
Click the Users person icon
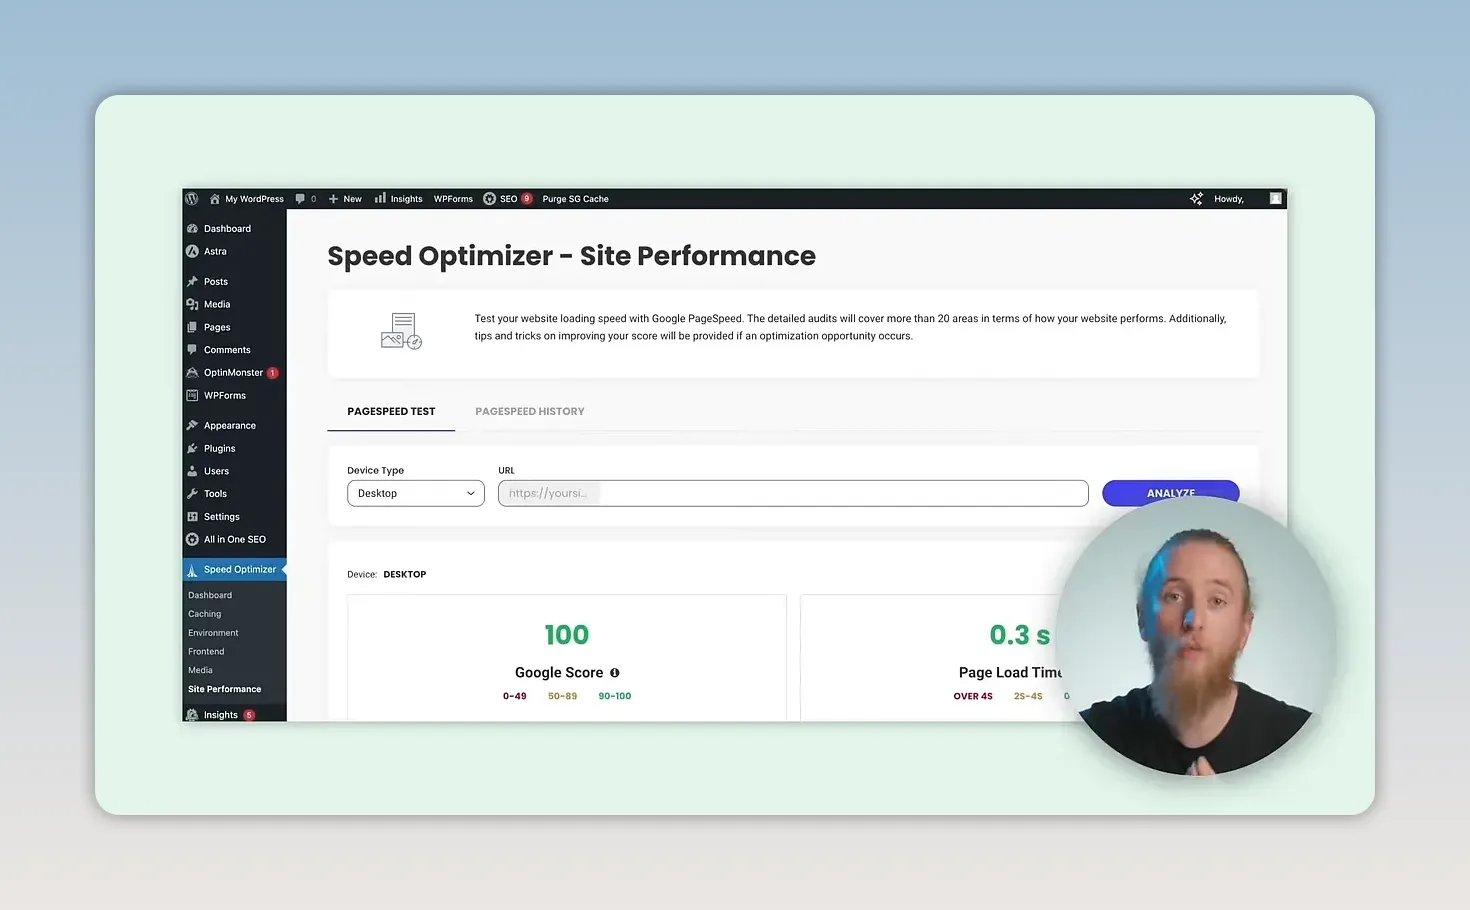(192, 471)
